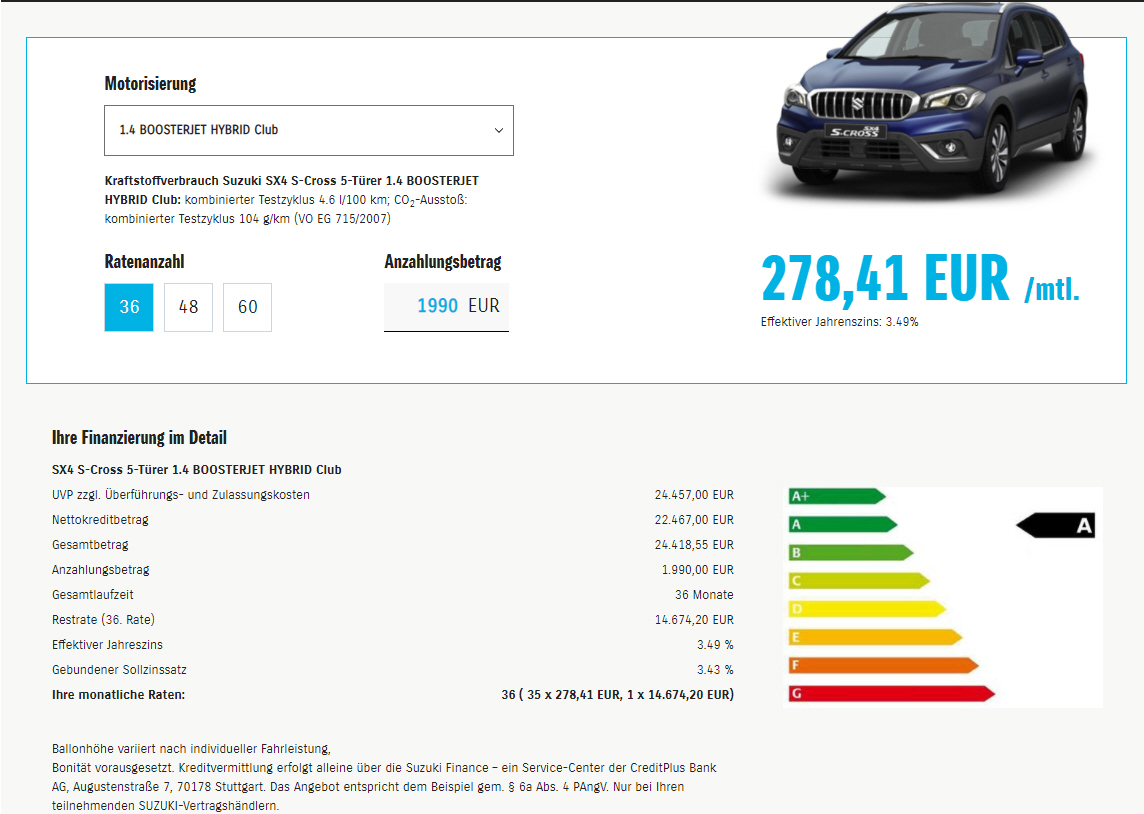
Task: Click the UVP zzgl. Überführungs- row label
Action: (x=181, y=495)
